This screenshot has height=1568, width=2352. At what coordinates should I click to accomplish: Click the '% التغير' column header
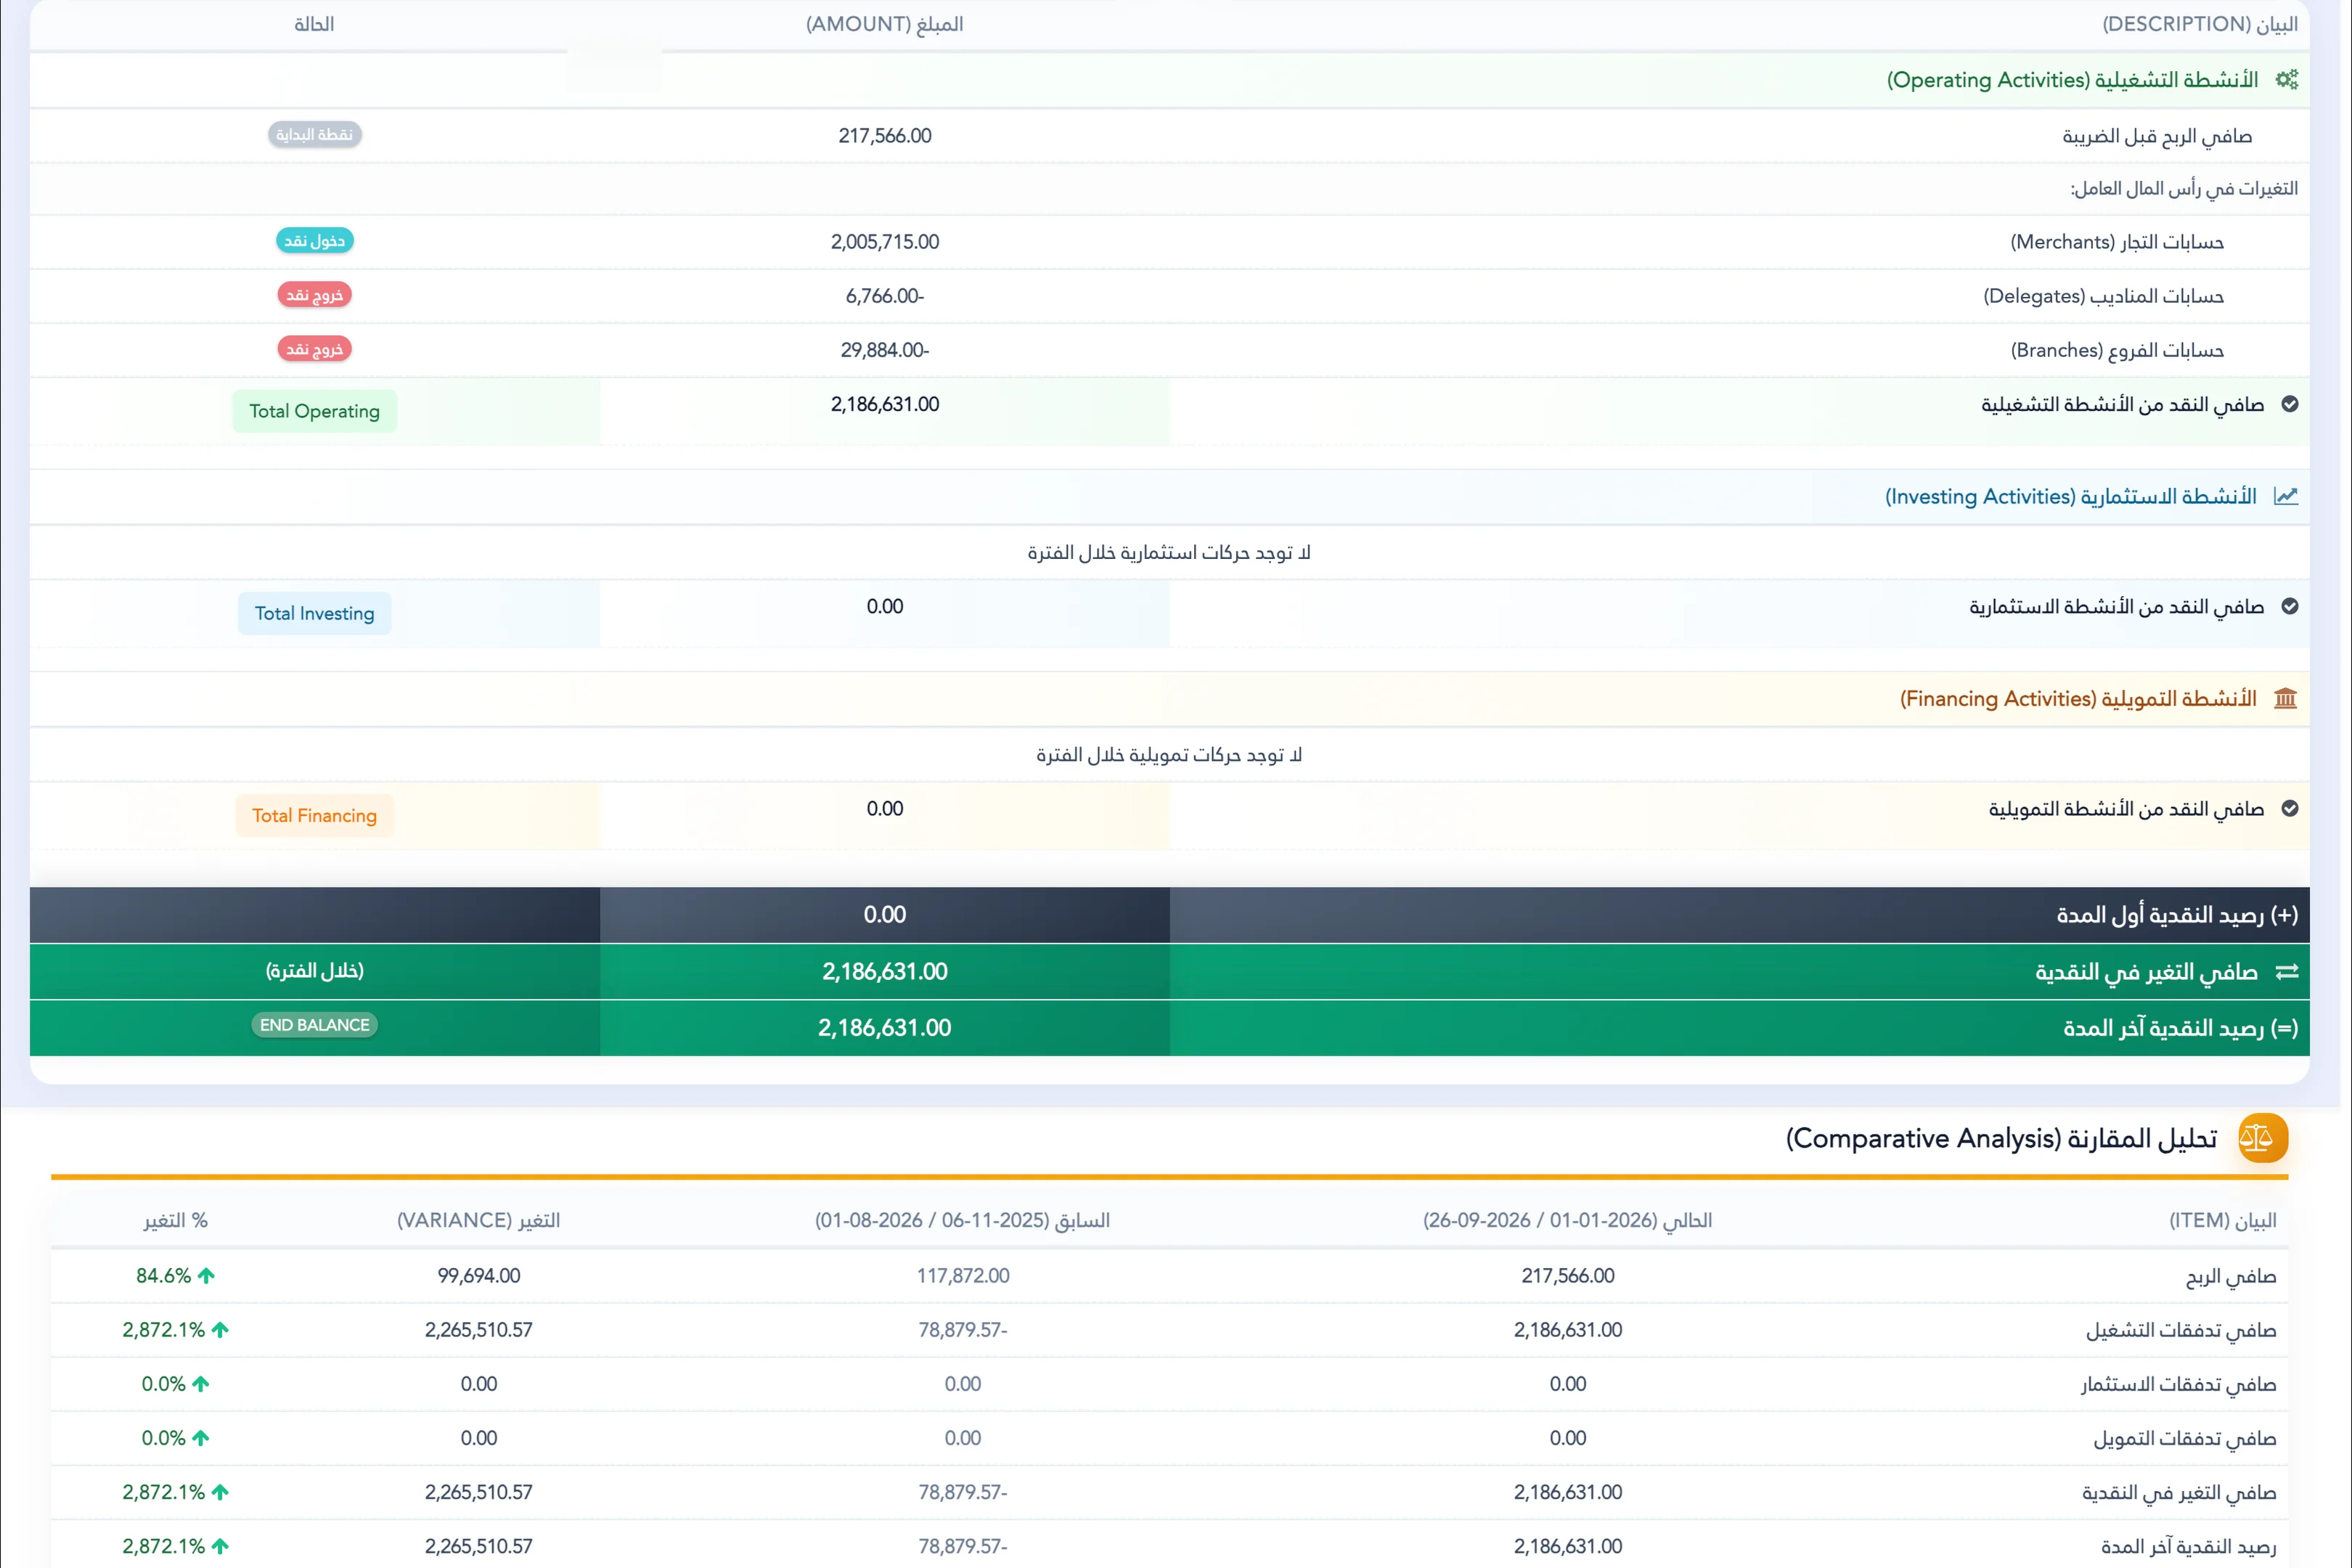175,1220
